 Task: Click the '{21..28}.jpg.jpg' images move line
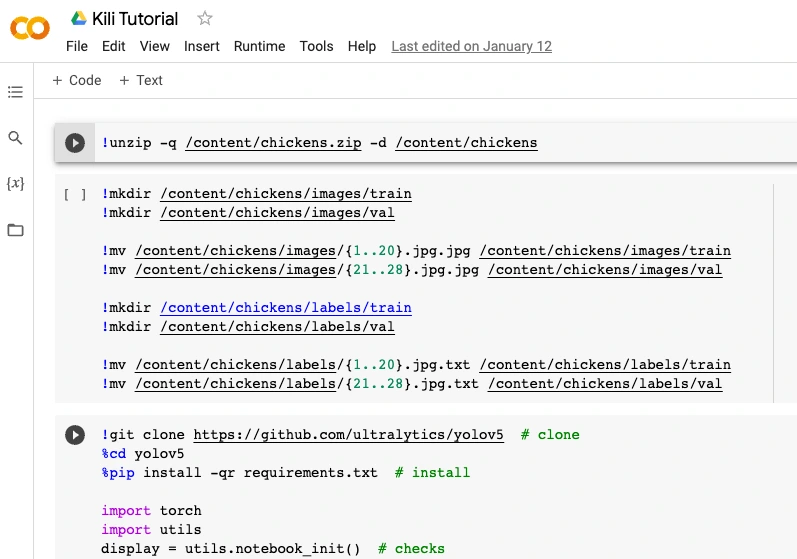click(412, 270)
